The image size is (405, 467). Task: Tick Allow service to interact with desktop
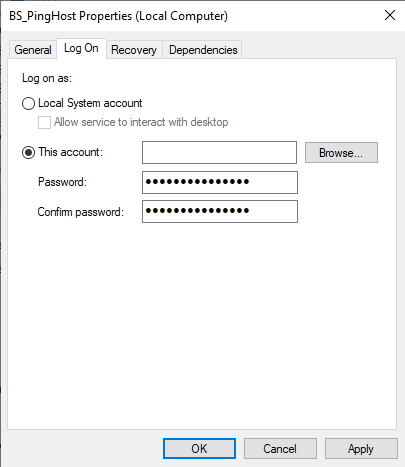tap(44, 122)
